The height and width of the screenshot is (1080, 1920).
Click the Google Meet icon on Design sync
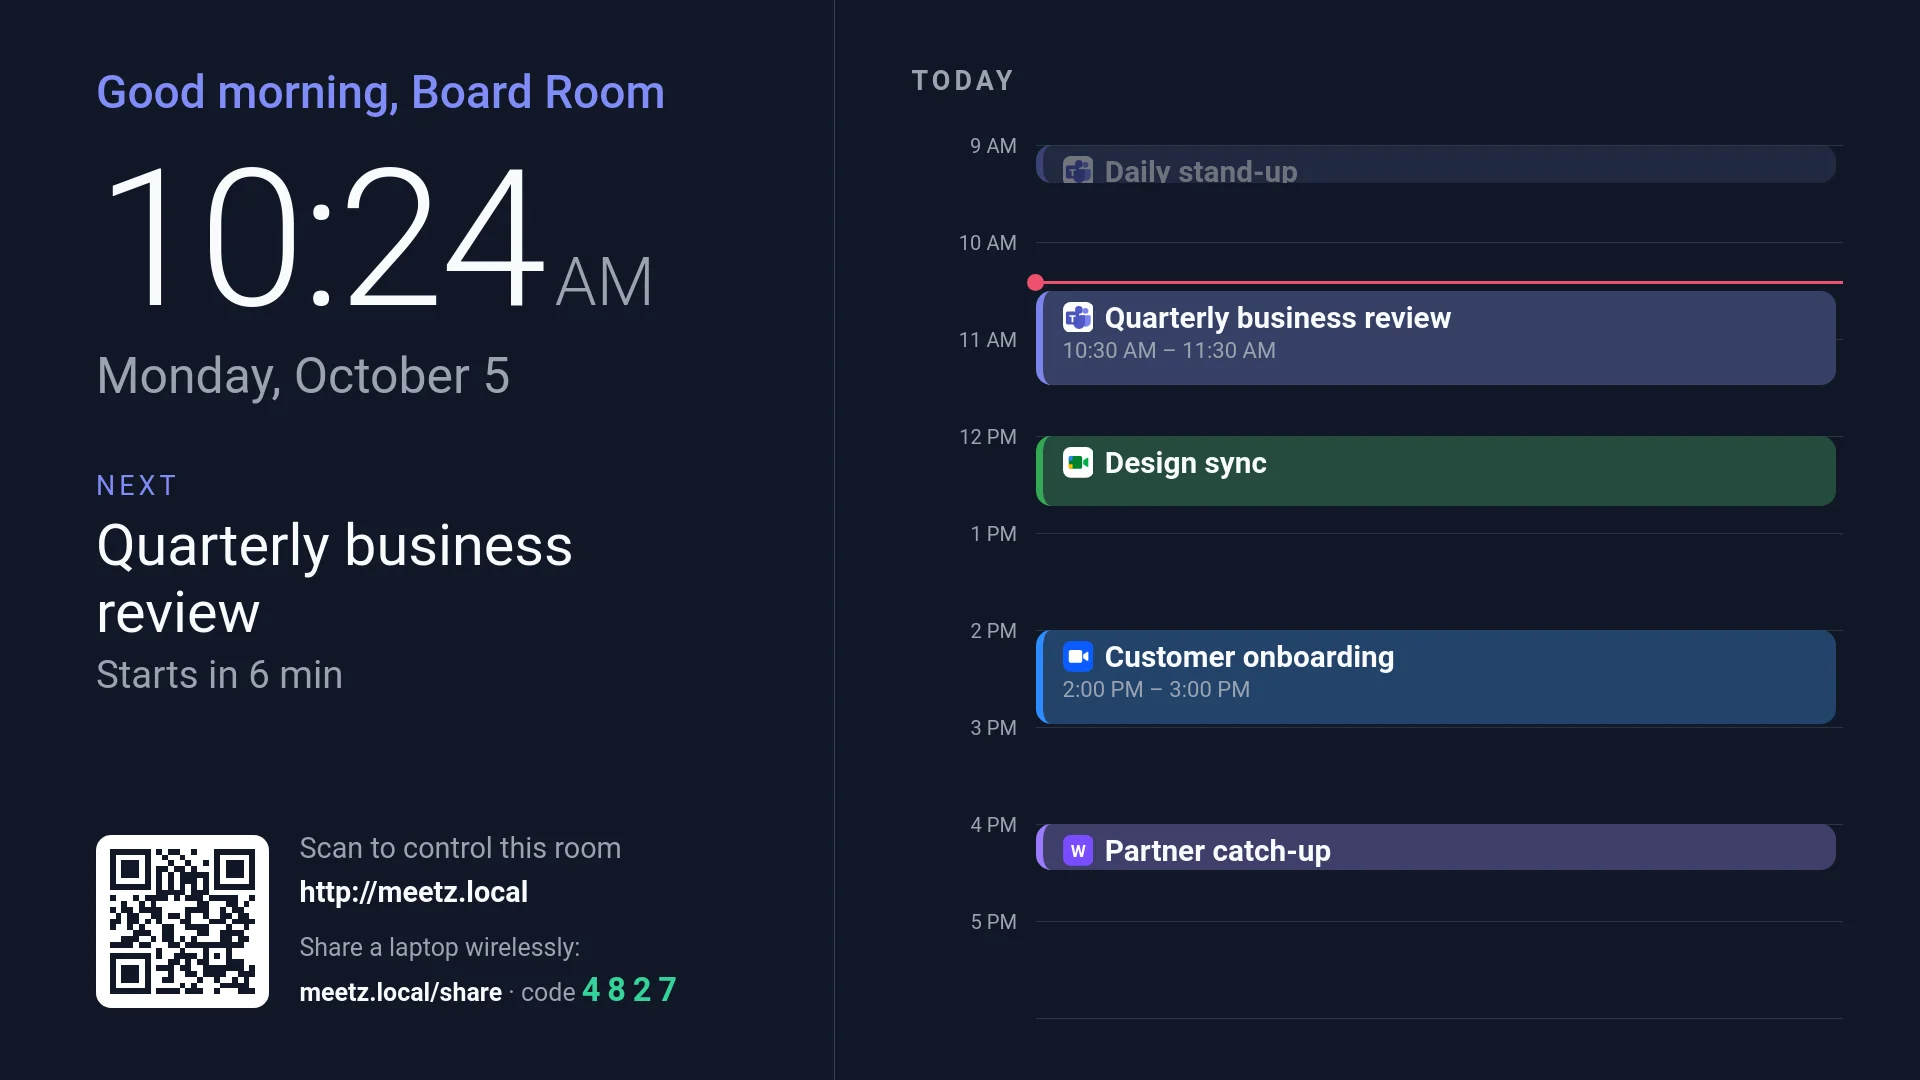[1077, 462]
